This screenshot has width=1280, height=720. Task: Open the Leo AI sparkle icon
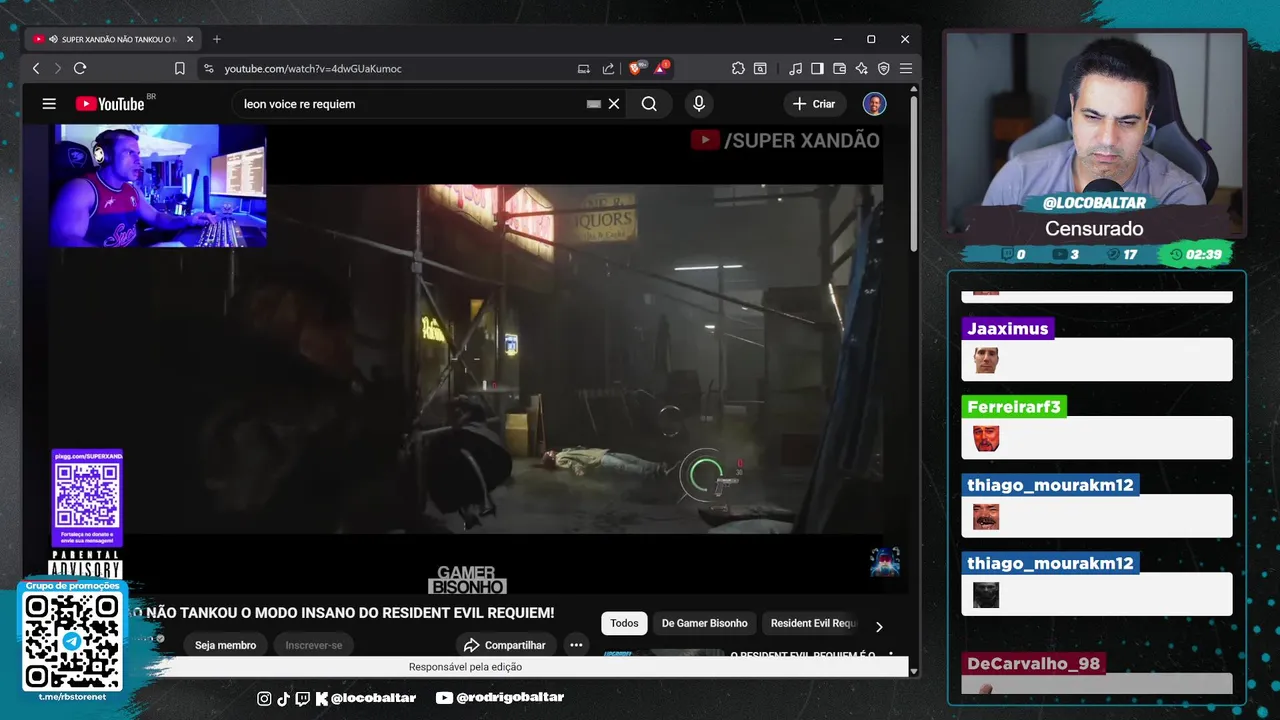click(861, 68)
